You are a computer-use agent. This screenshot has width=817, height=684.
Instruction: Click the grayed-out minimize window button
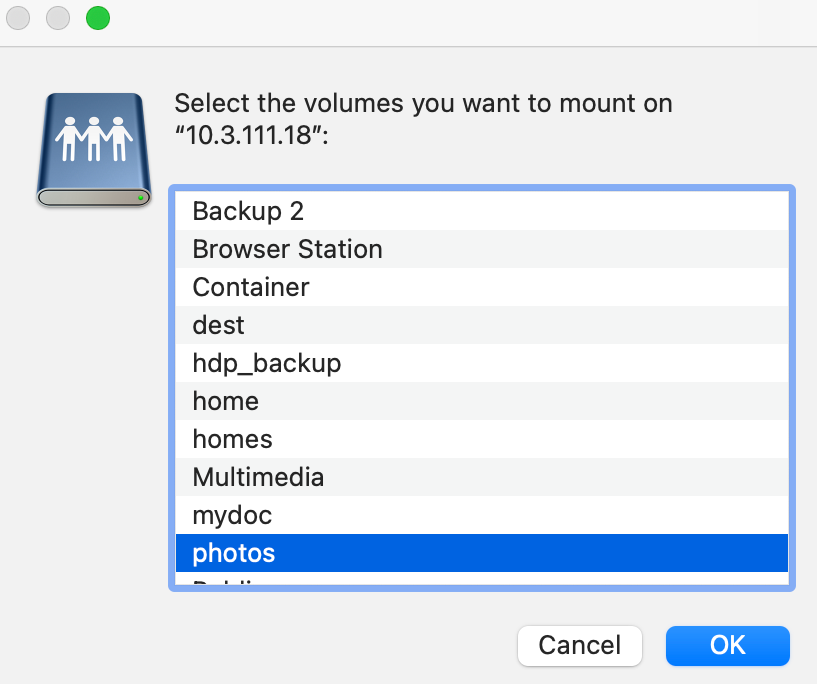click(x=58, y=18)
